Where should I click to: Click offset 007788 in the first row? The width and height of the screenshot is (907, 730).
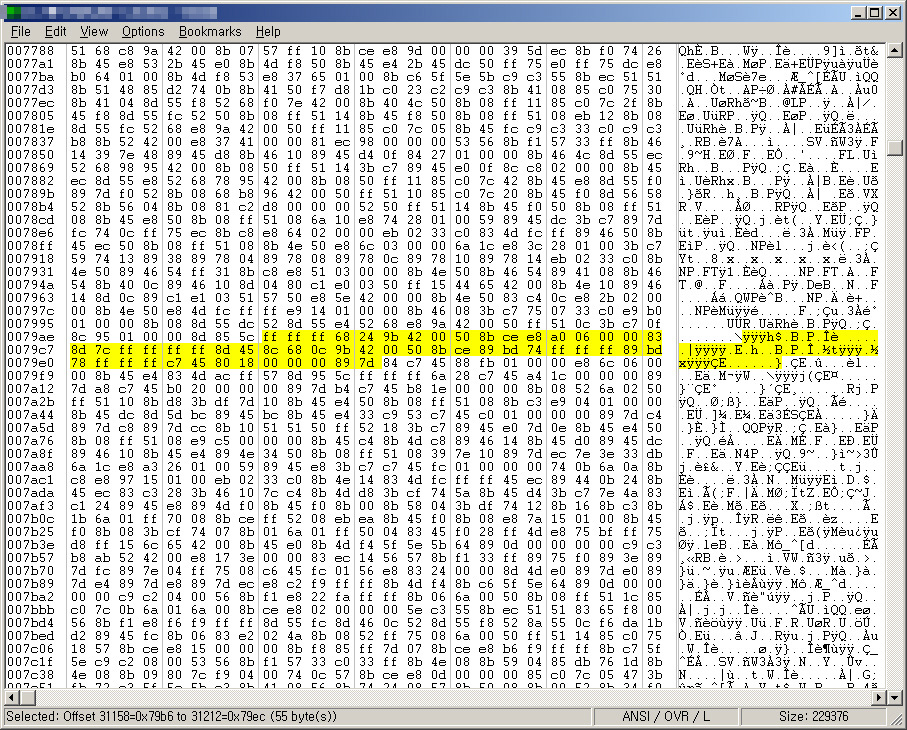(30, 50)
